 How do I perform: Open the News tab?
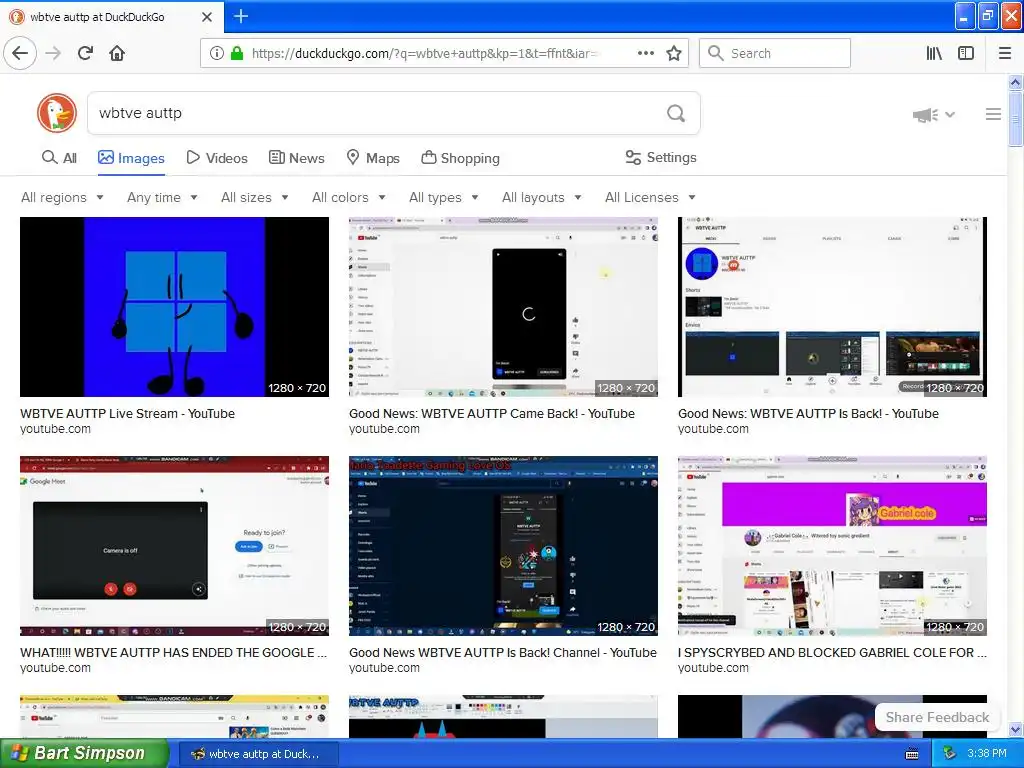(296, 158)
